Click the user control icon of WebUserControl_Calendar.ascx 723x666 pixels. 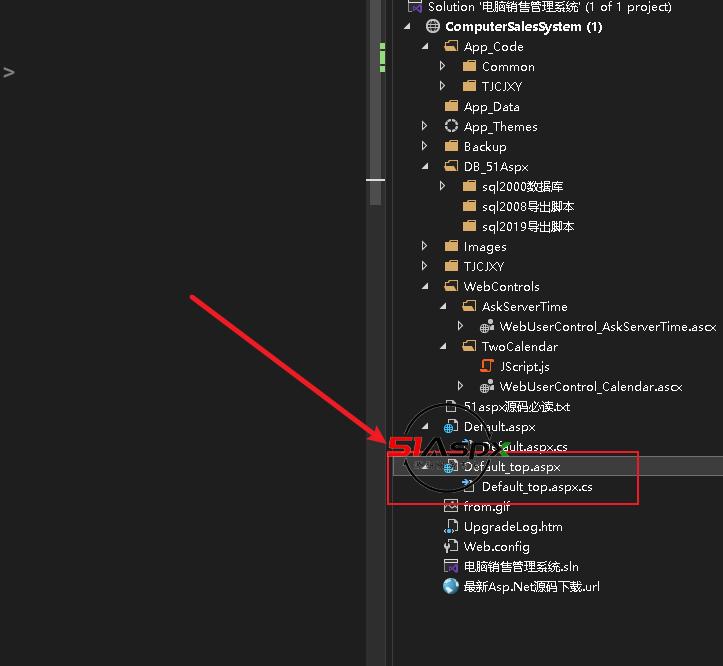point(487,386)
